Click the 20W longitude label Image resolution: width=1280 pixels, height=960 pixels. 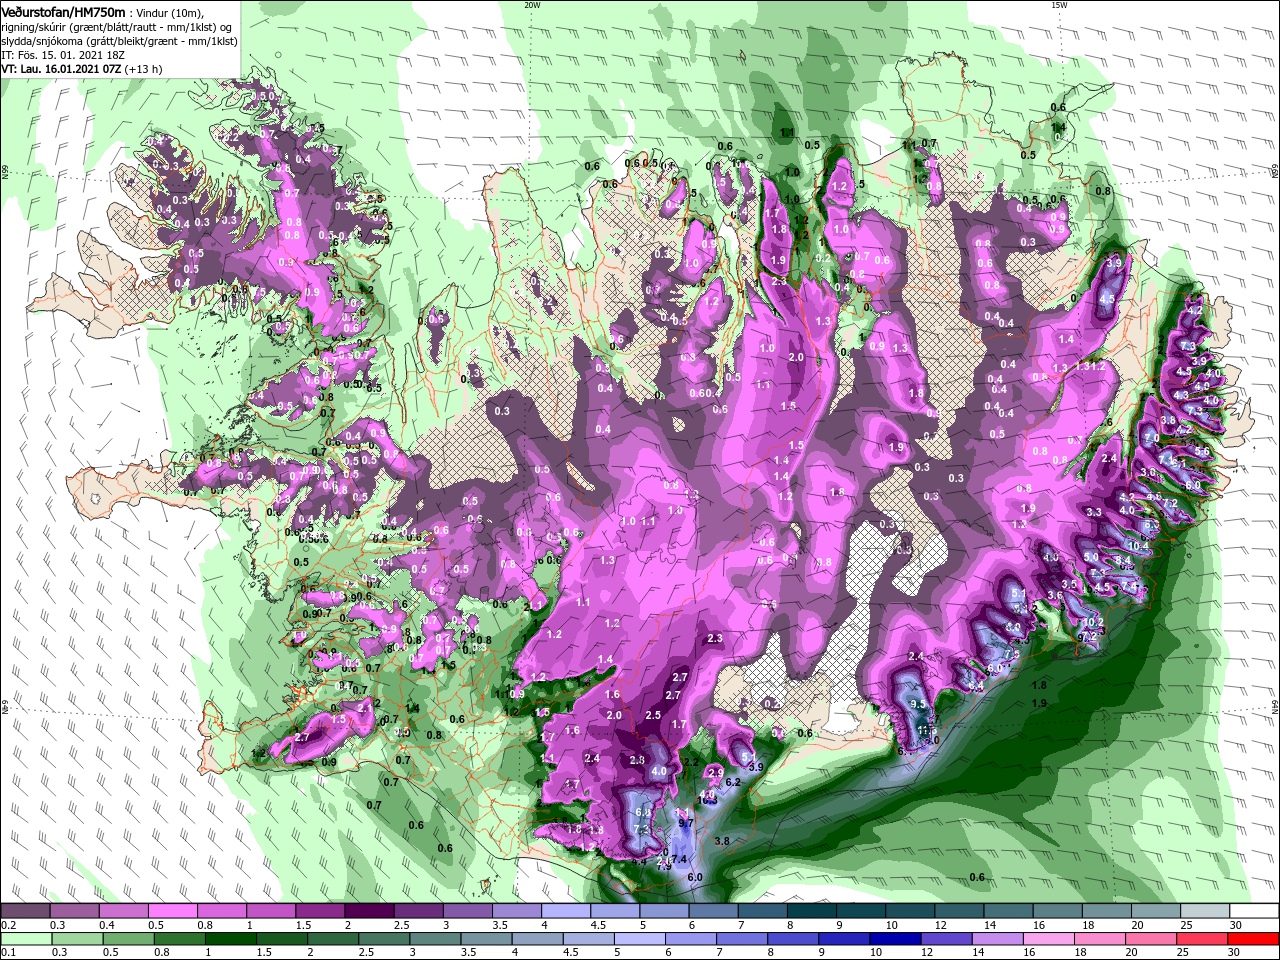coord(532,5)
